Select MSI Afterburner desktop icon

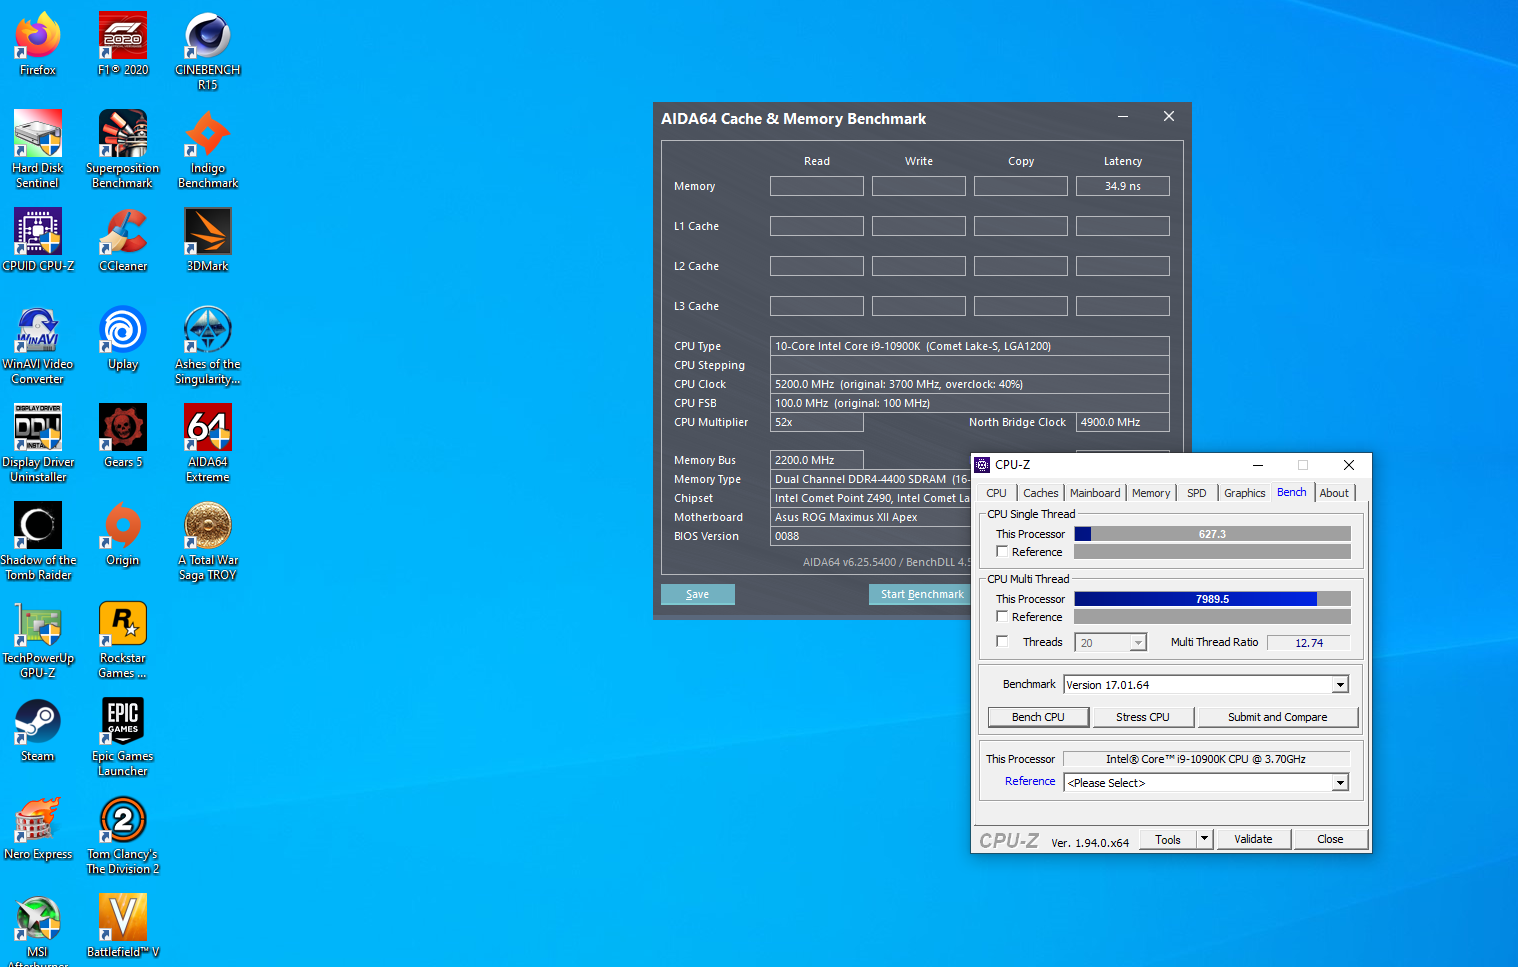[38, 930]
